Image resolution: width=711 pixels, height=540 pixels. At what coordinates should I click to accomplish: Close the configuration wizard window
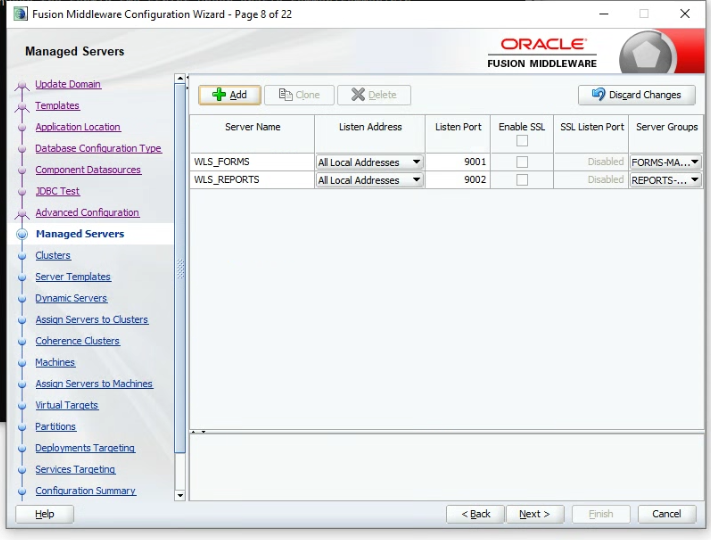pyautogui.click(x=685, y=14)
